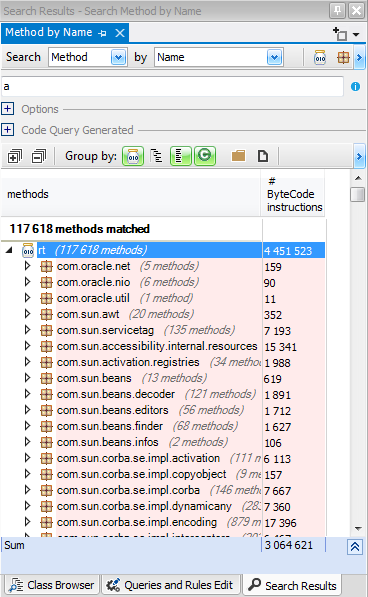Click com.sun.corba.se.impl.copyobject package icon
The height and width of the screenshot is (597, 368).
(x=46, y=474)
